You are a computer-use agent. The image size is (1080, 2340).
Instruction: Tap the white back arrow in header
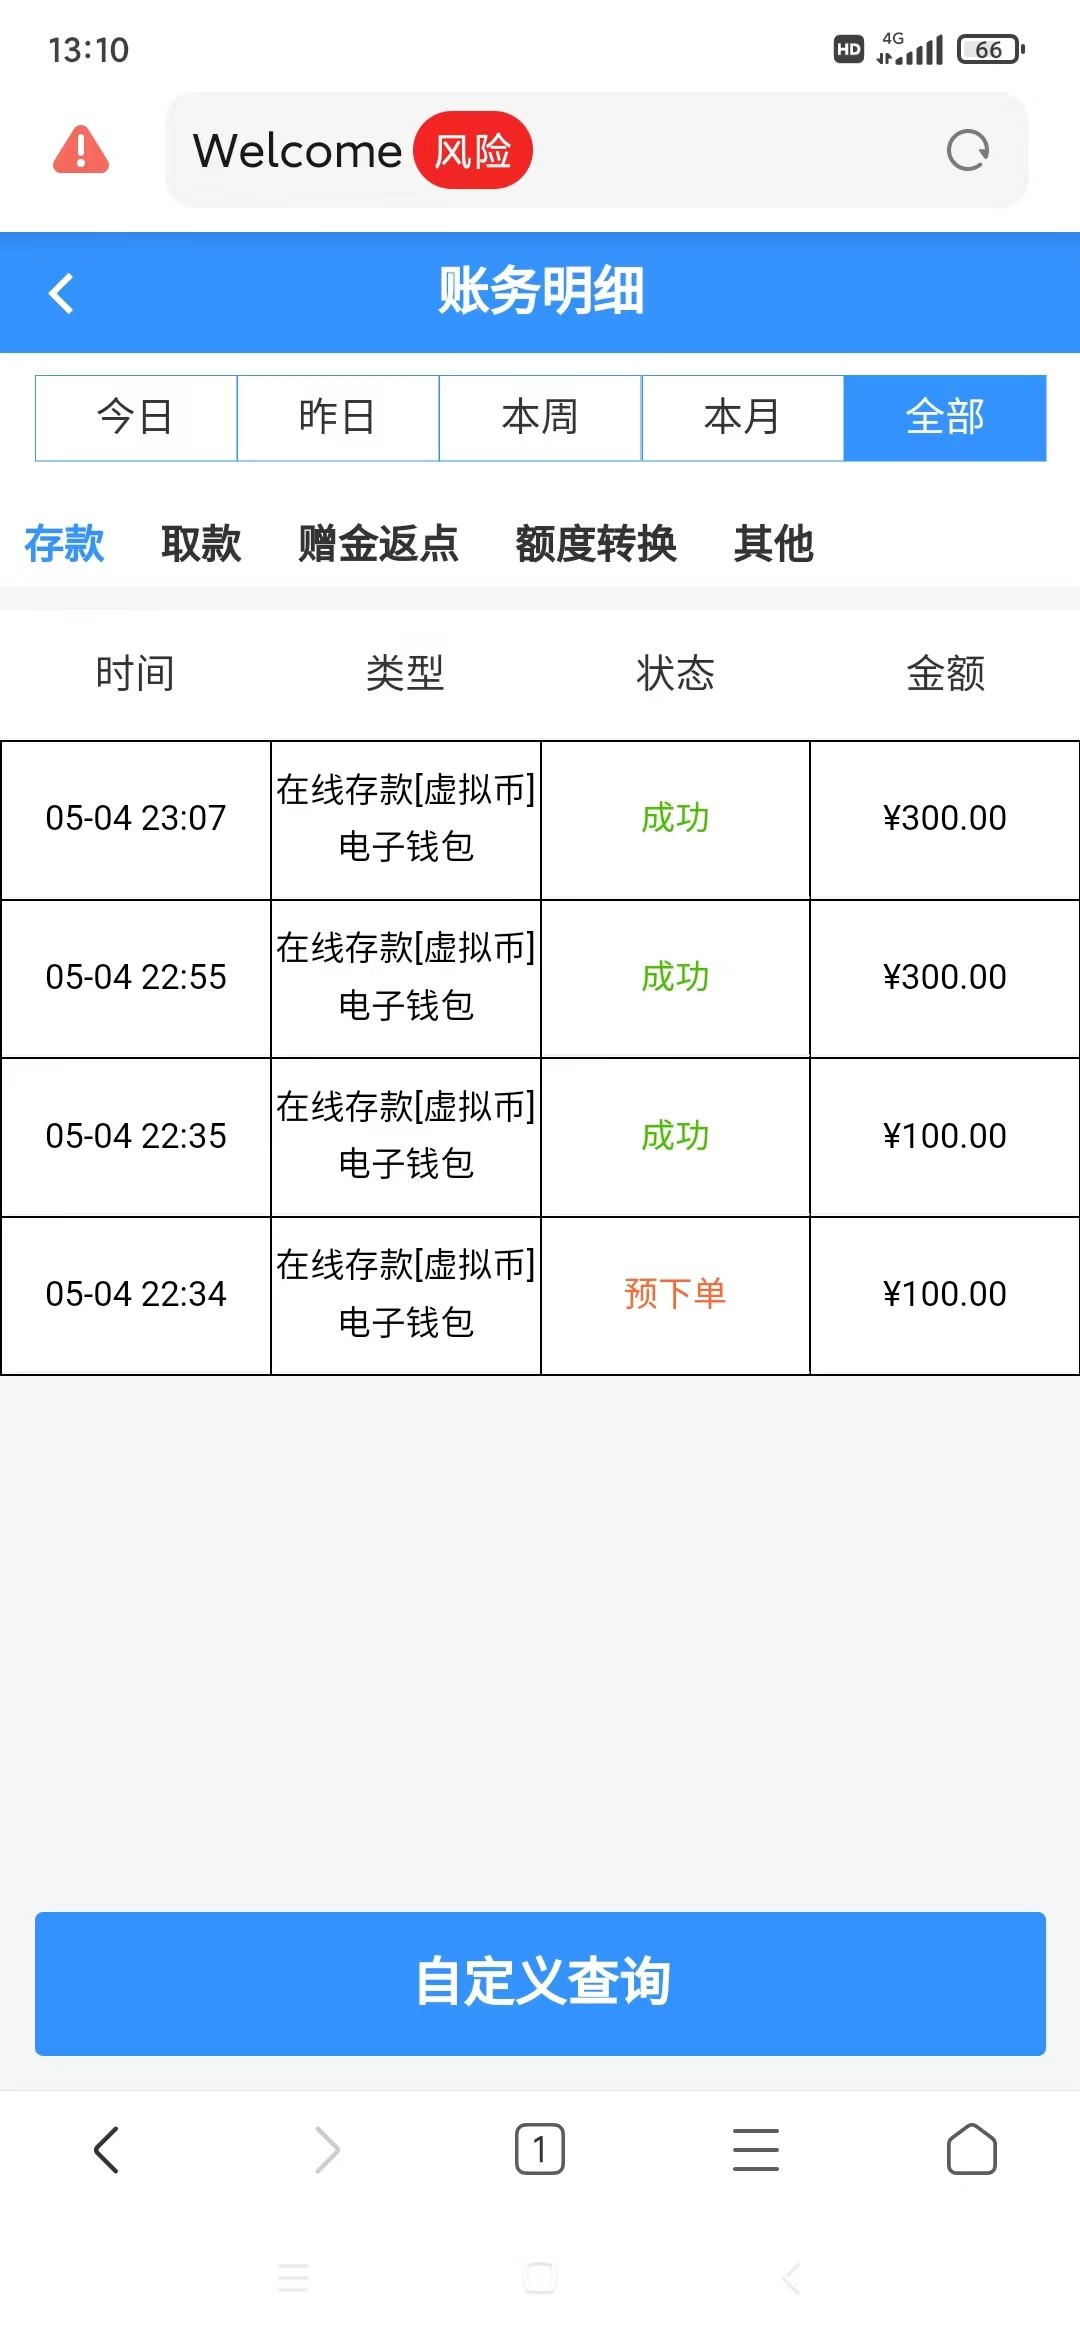click(62, 293)
